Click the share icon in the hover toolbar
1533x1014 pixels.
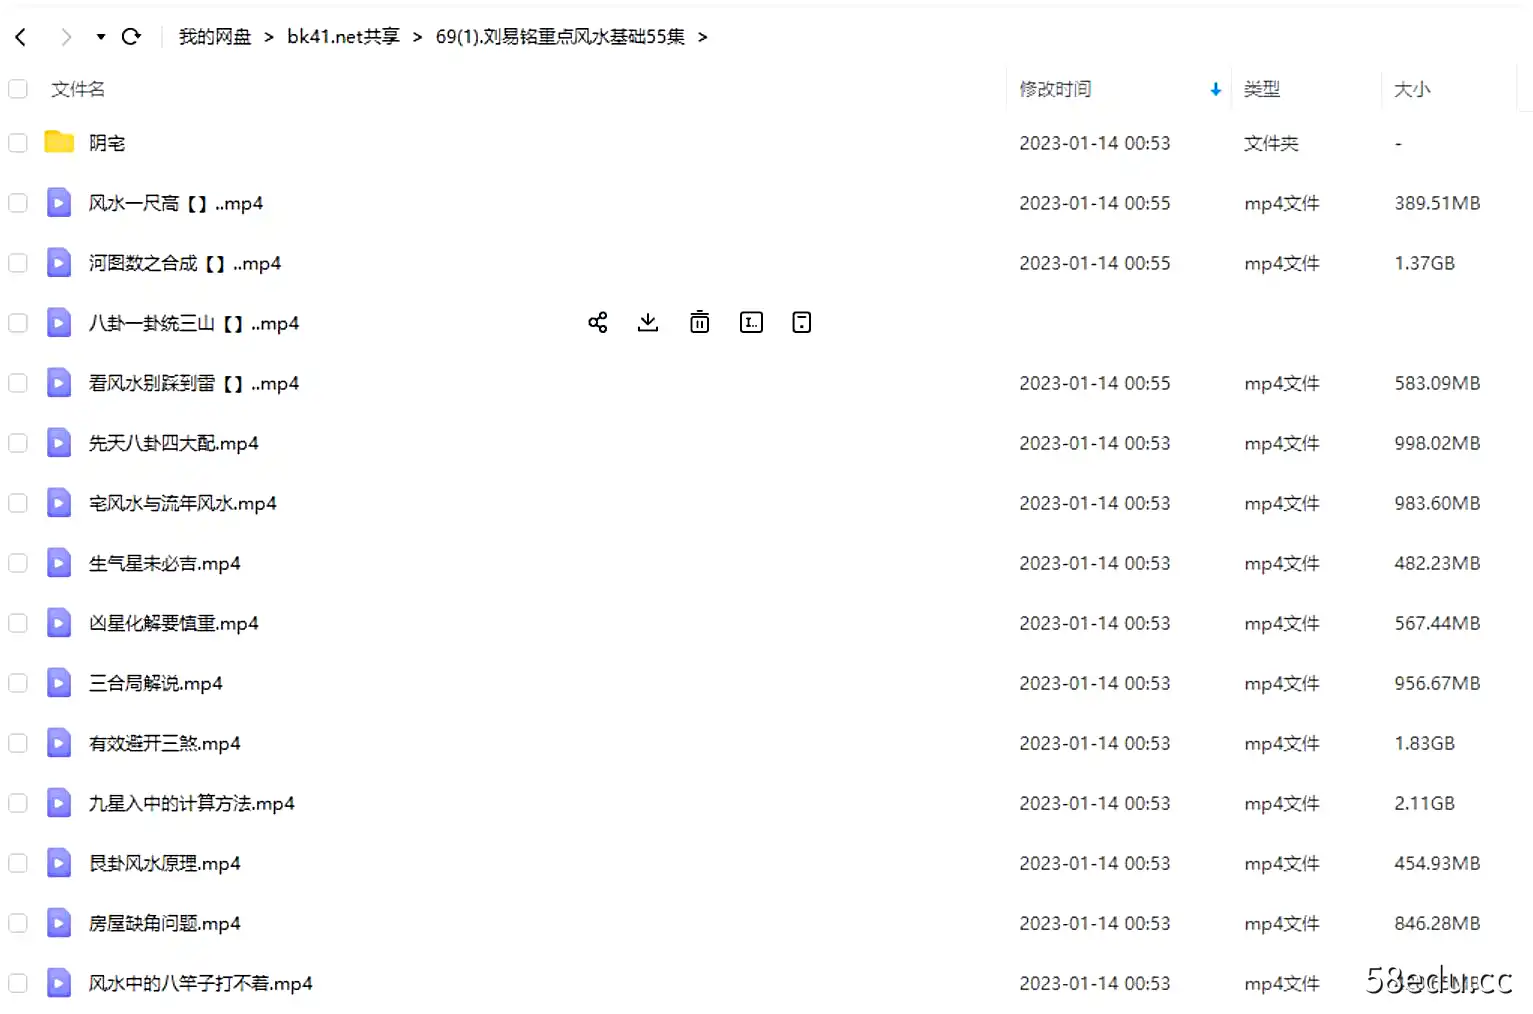pyautogui.click(x=597, y=322)
